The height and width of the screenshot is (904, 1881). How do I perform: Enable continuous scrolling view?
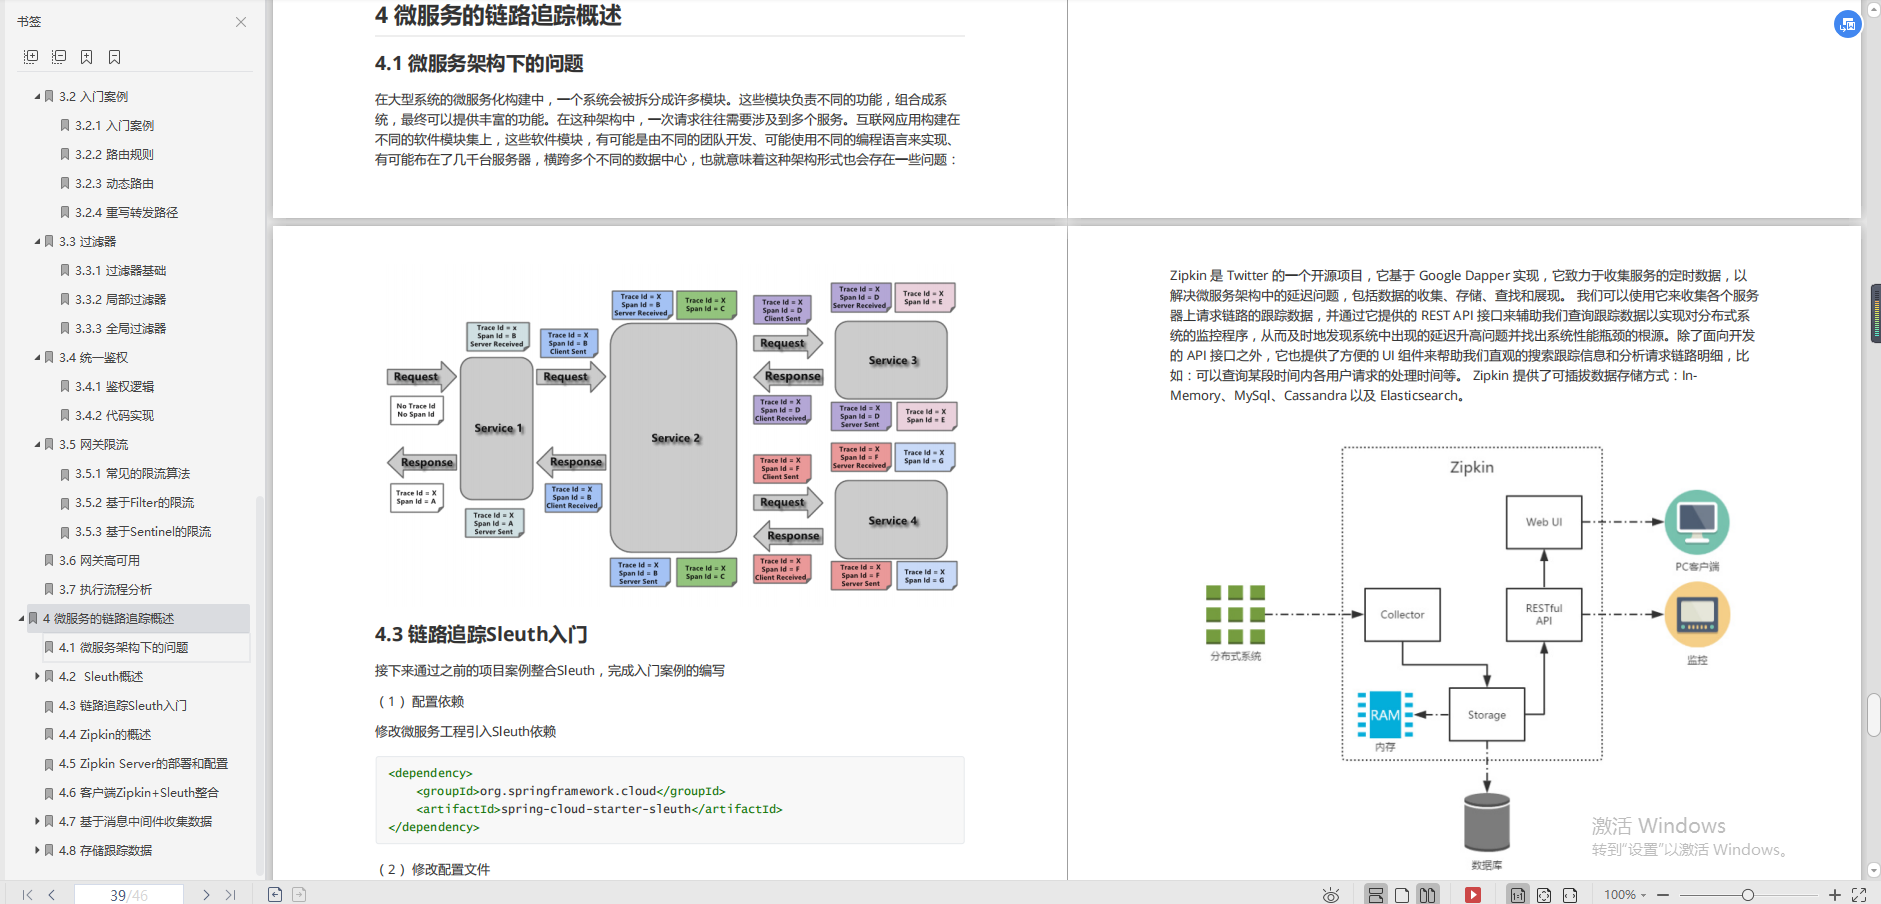1376,895
